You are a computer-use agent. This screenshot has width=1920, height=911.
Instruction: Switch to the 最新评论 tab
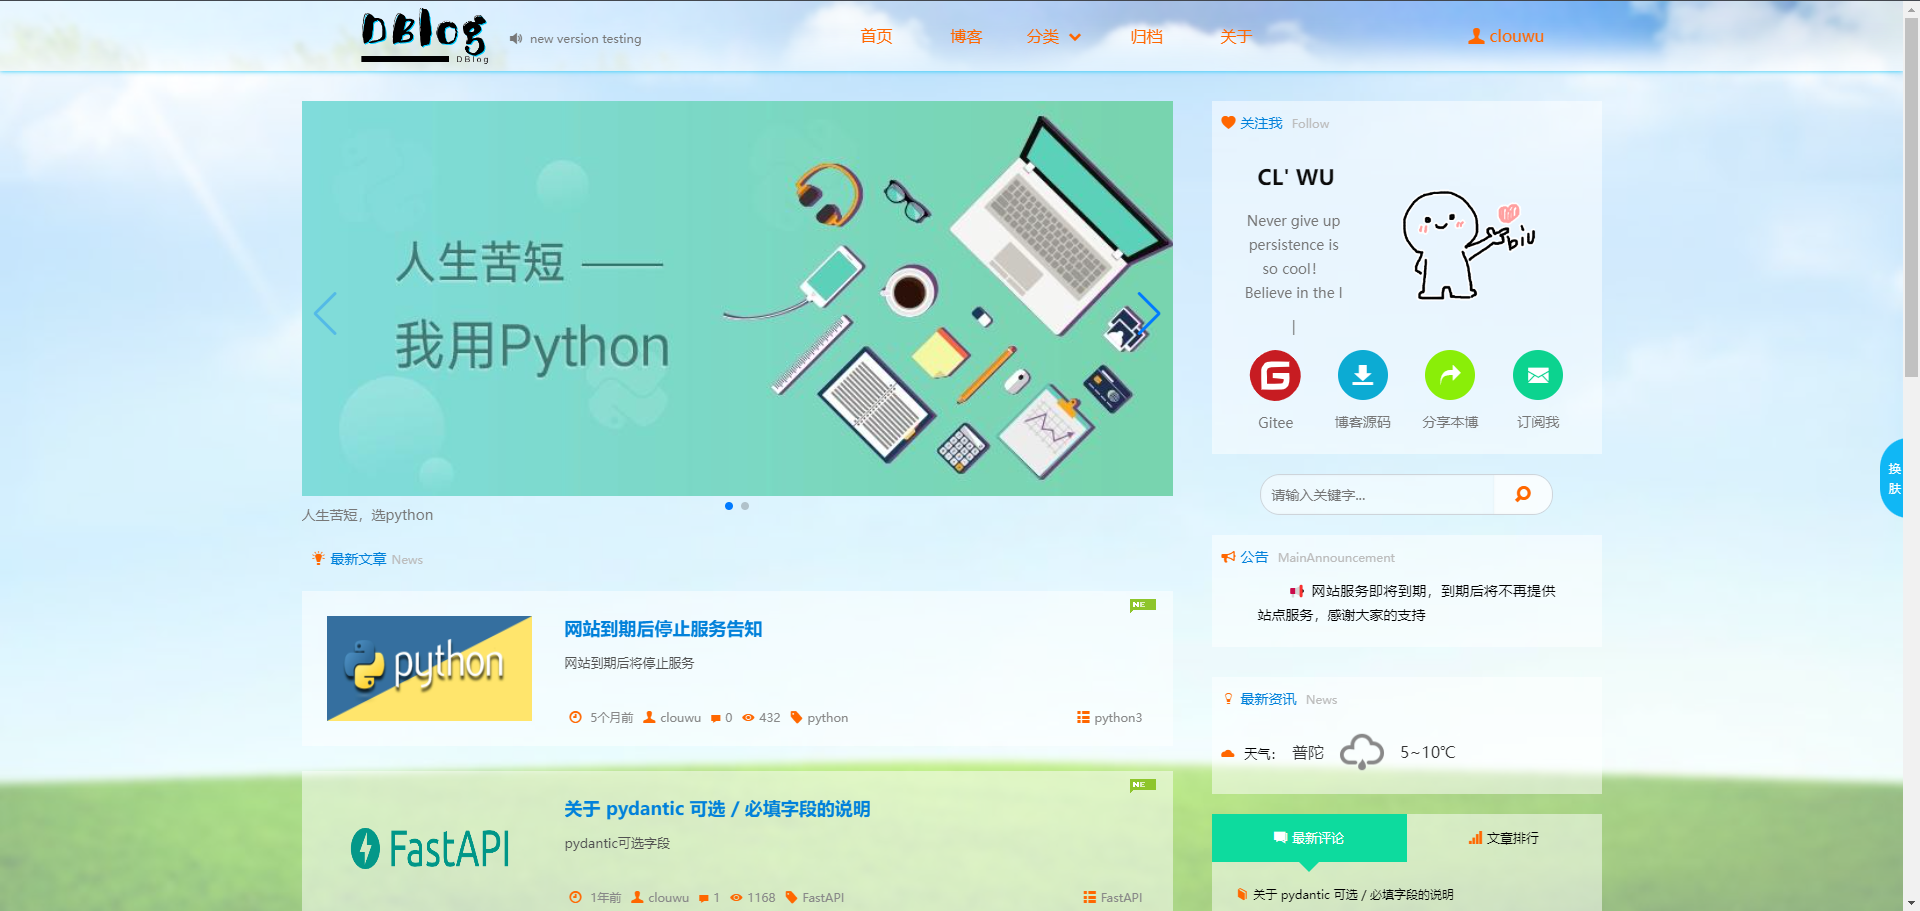point(1309,838)
